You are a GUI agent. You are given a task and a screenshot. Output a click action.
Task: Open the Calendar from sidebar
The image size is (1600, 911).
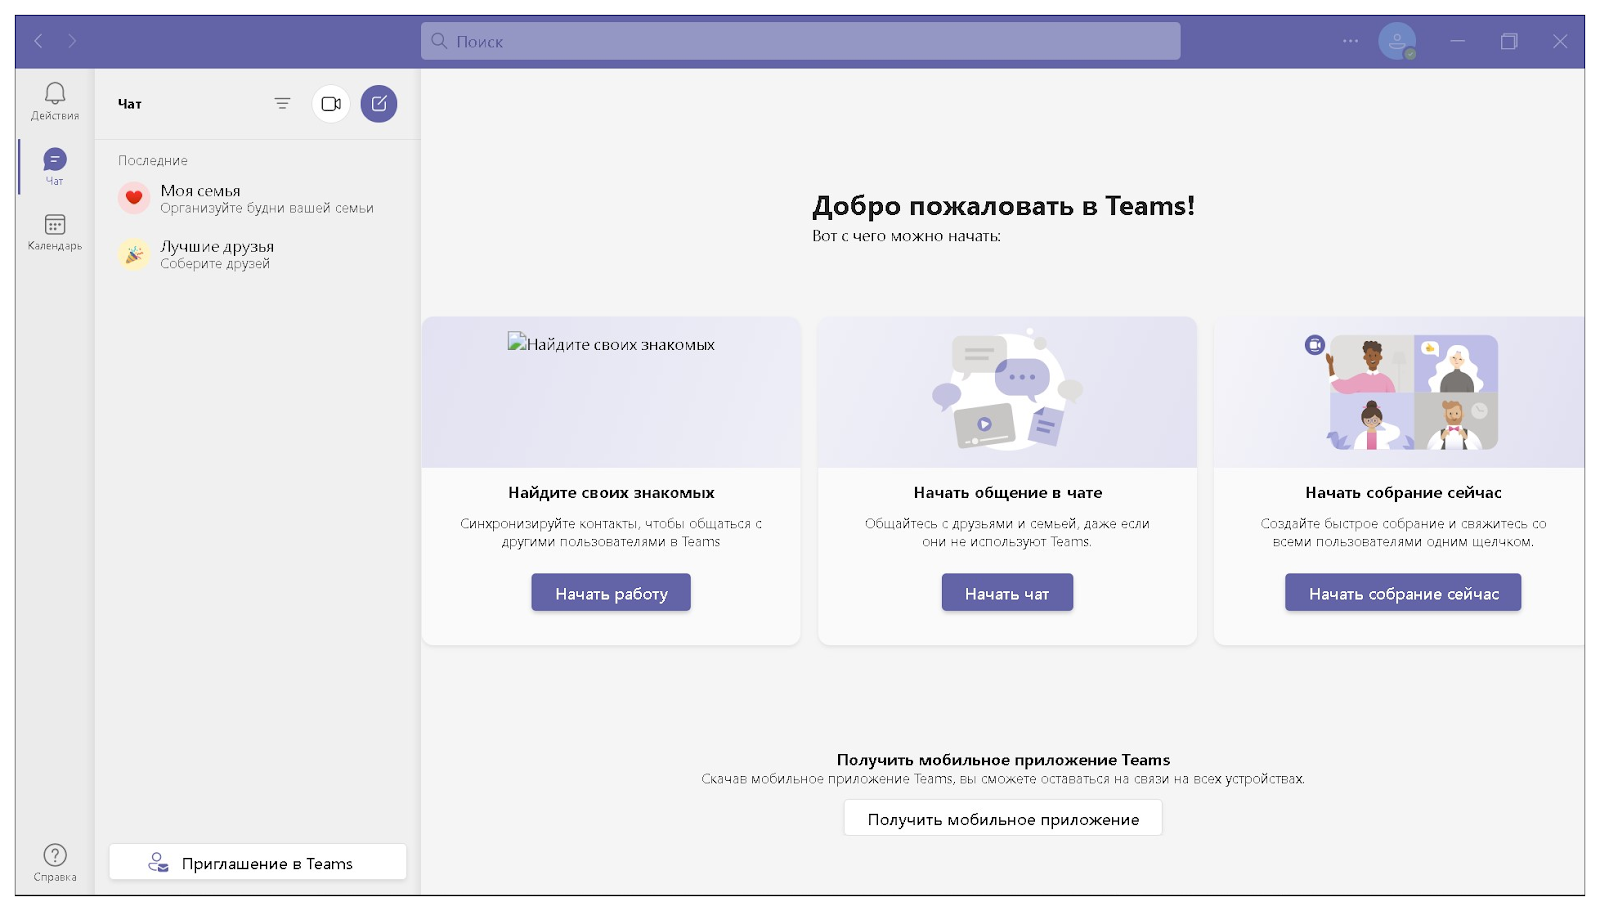(55, 231)
